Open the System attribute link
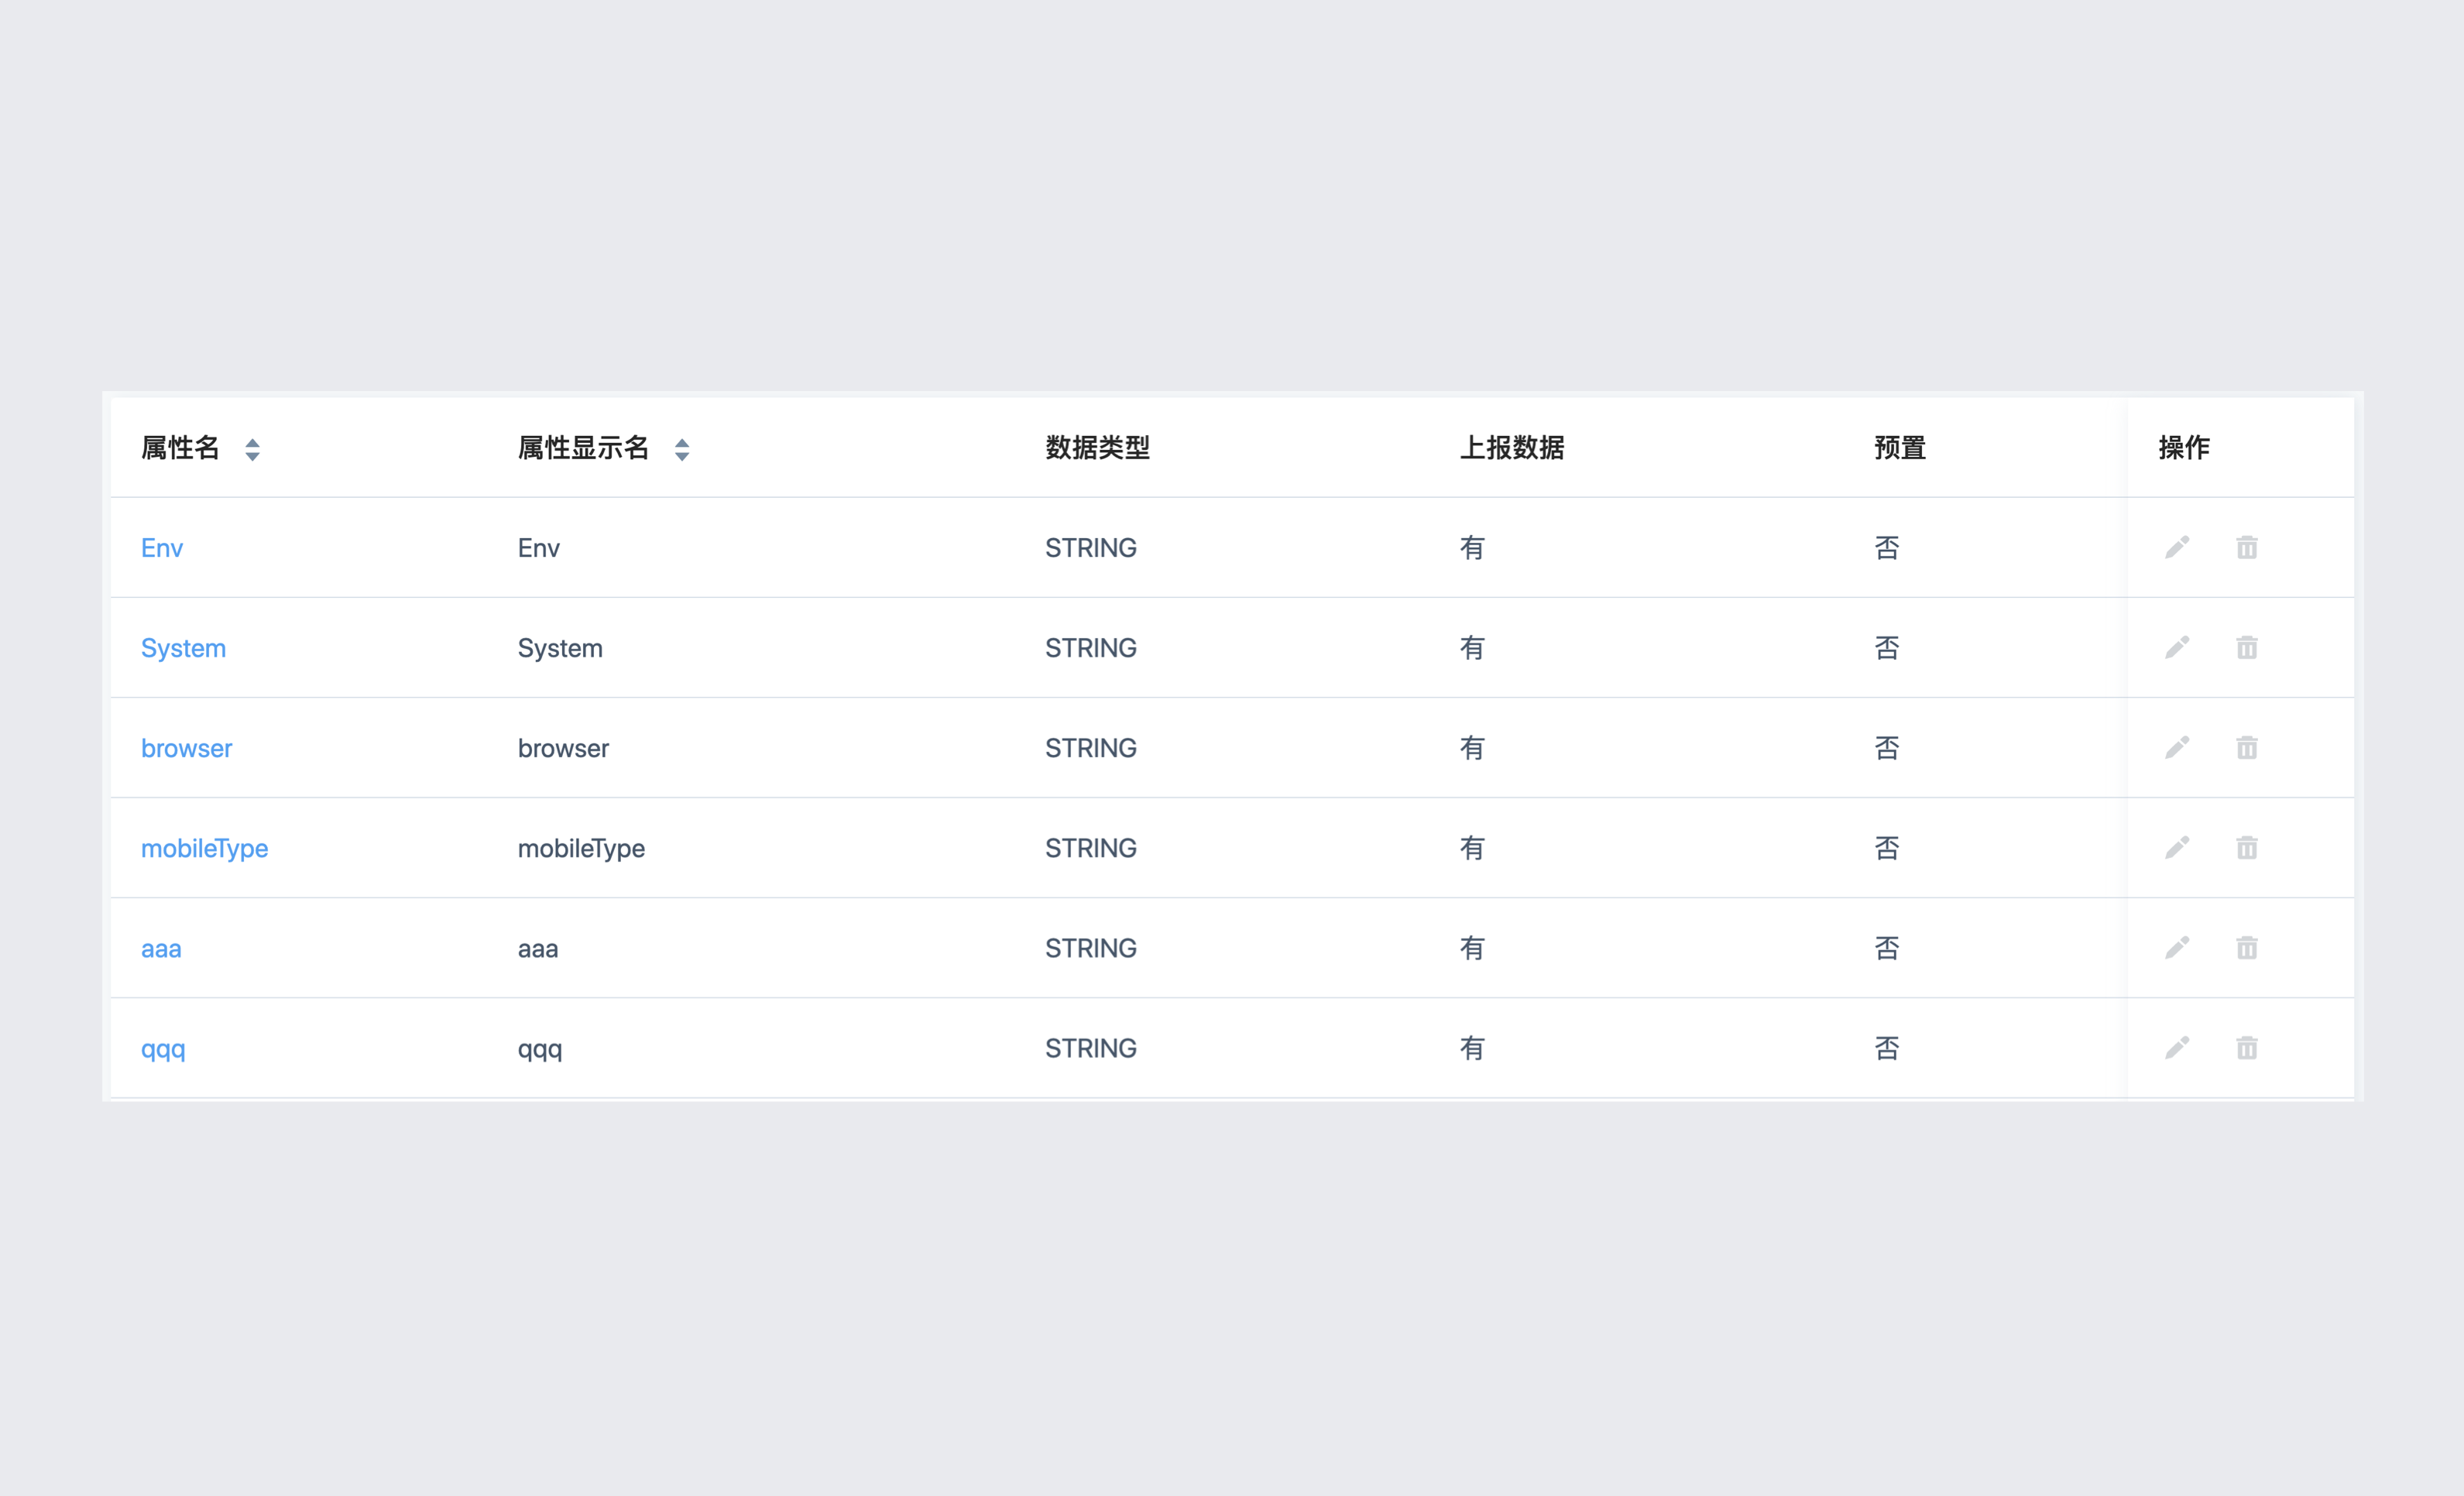This screenshot has width=2464, height=1496. coord(184,648)
